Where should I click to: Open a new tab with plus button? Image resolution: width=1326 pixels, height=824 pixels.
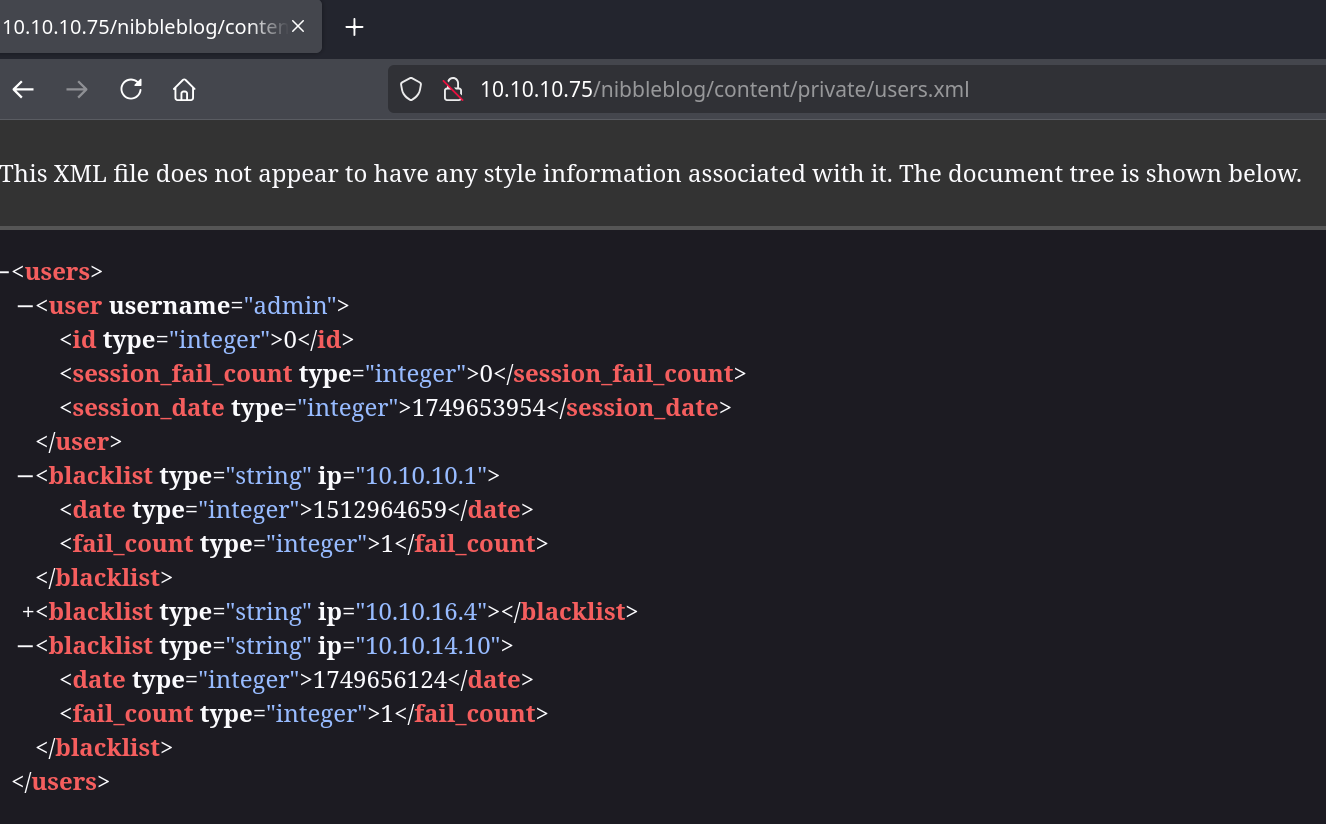(354, 27)
